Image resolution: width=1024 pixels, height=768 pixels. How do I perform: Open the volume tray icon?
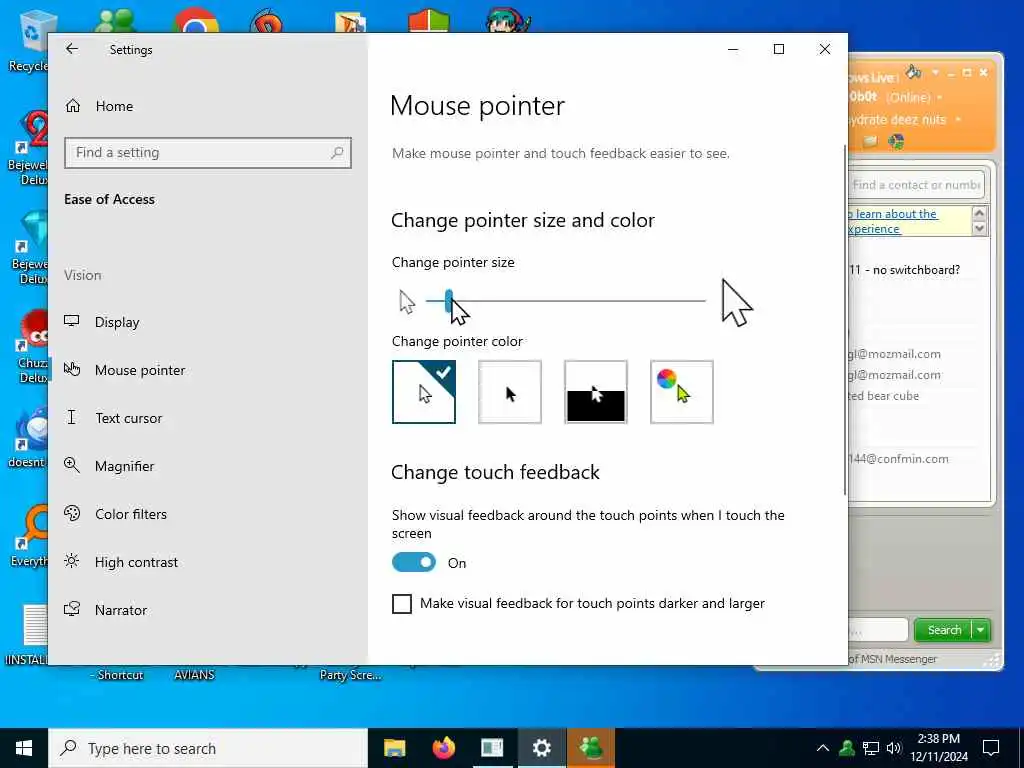tap(893, 748)
